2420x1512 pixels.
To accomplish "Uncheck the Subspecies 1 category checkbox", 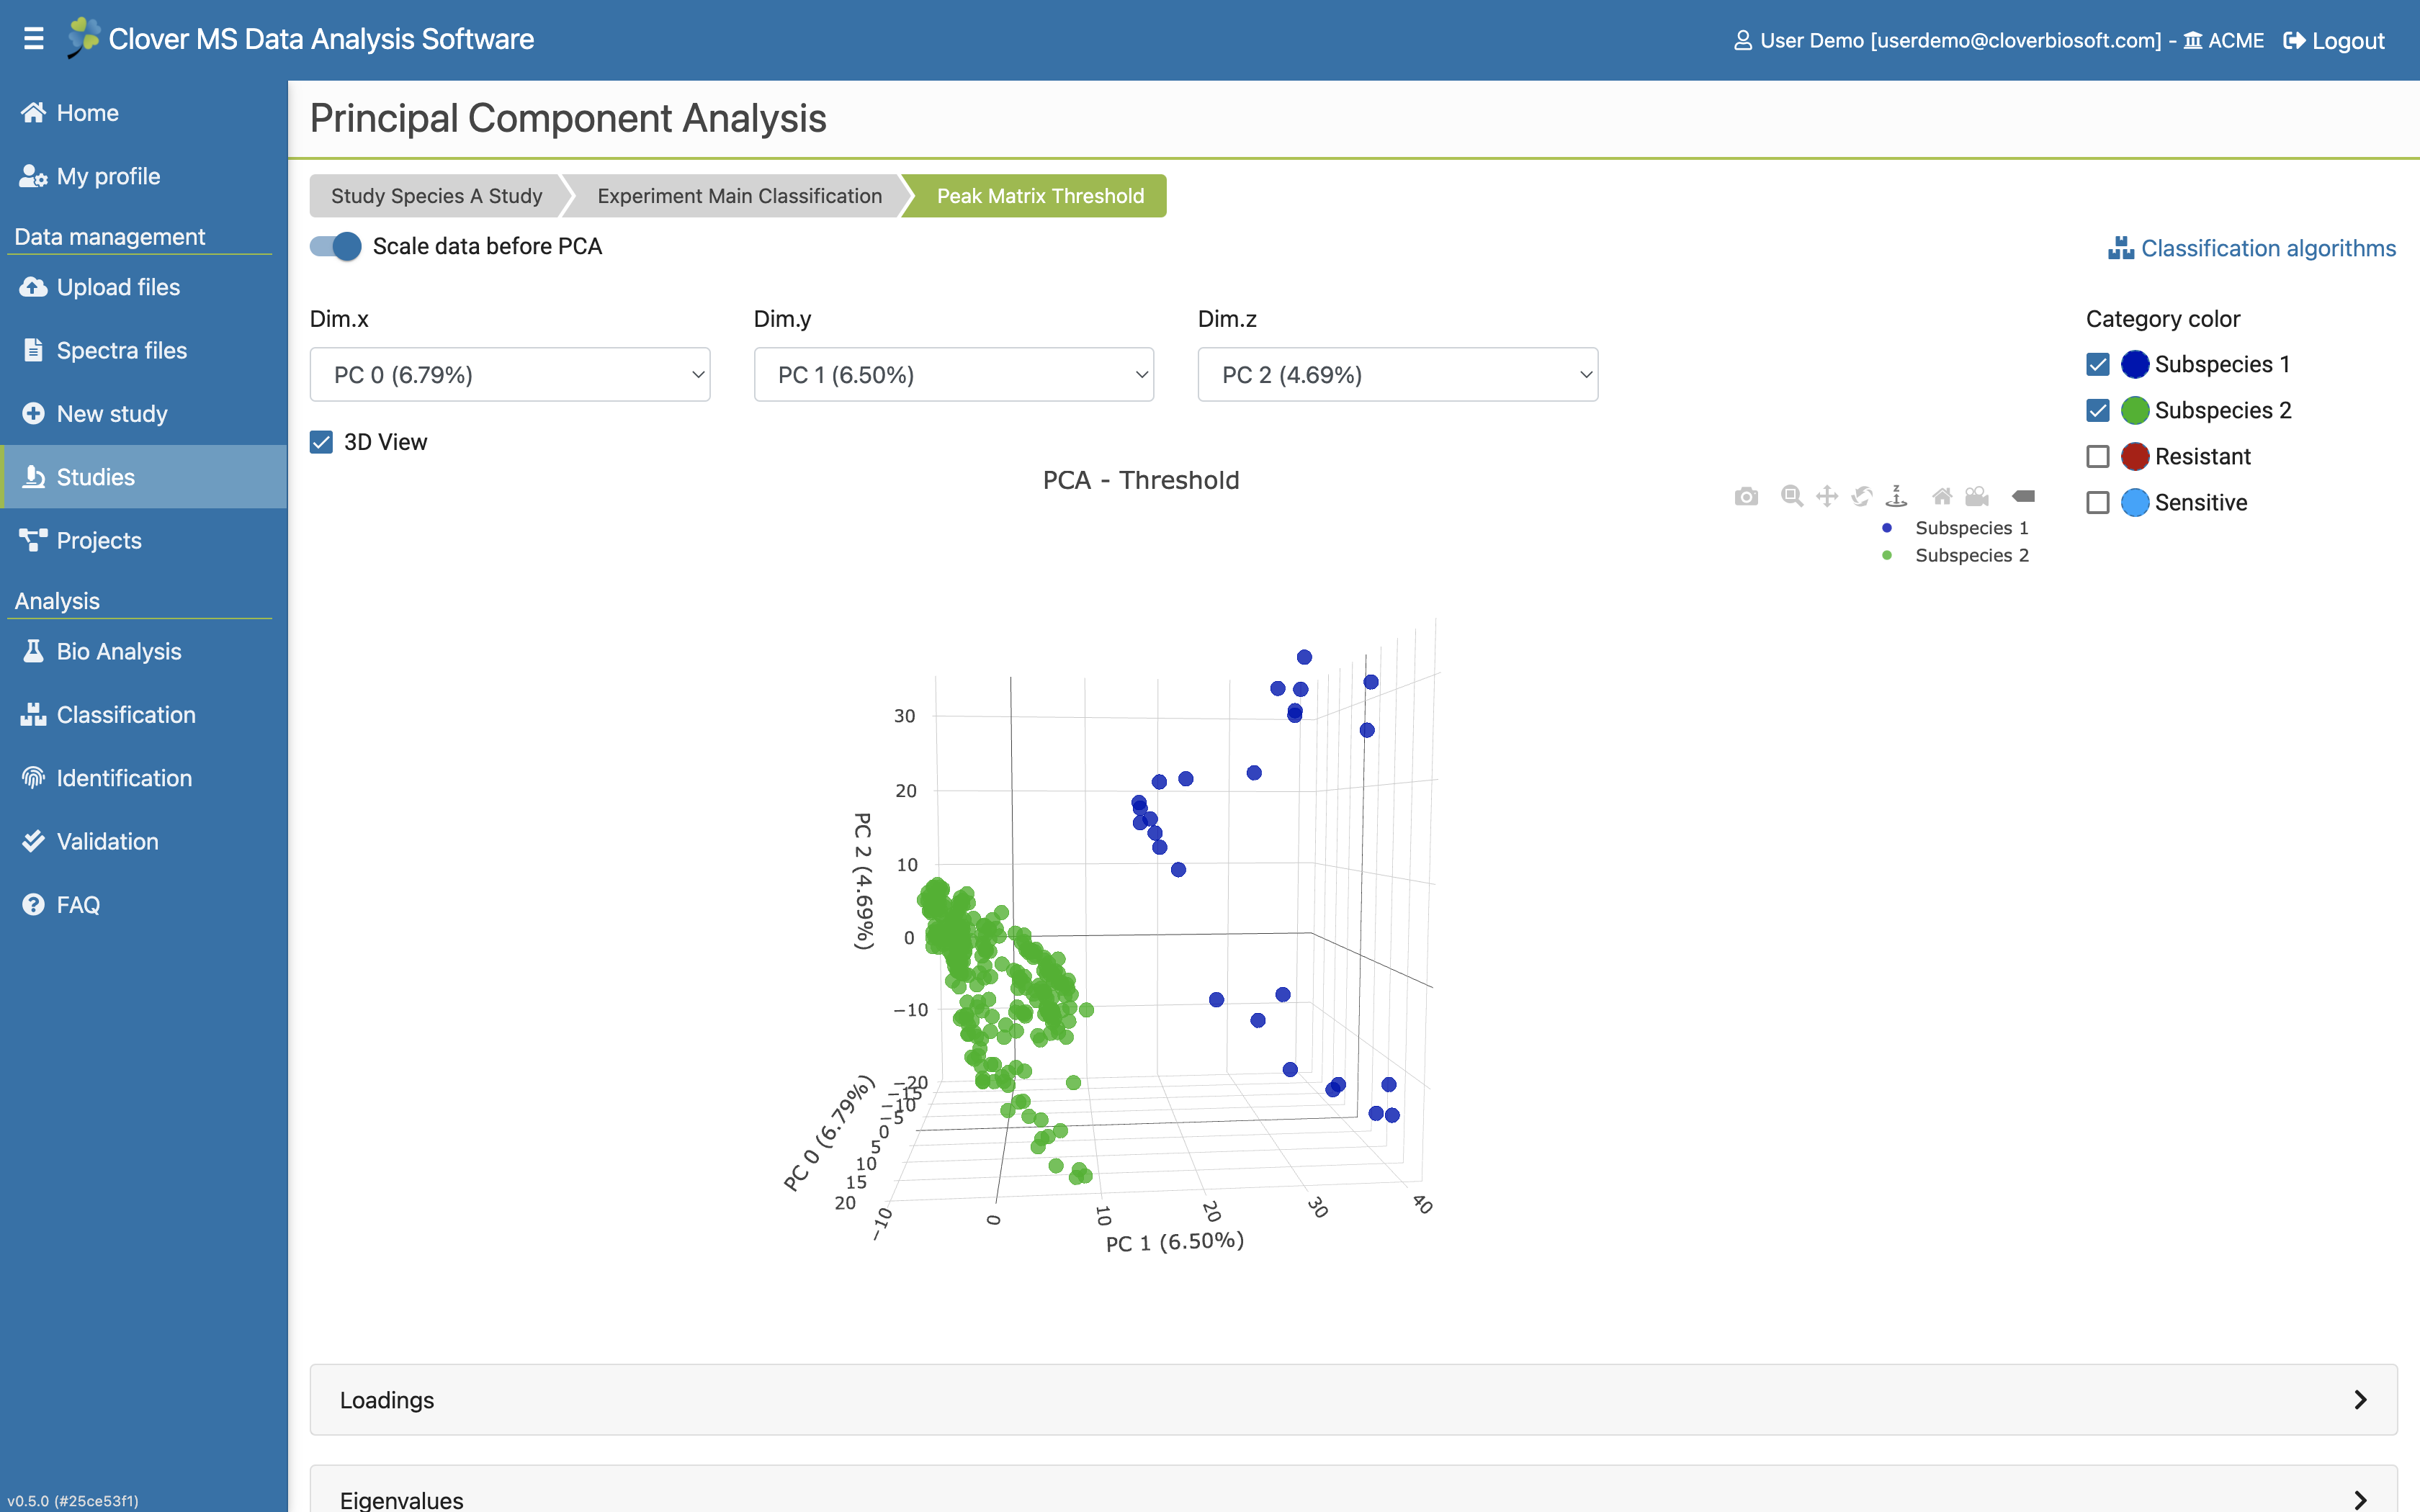I will point(2098,364).
